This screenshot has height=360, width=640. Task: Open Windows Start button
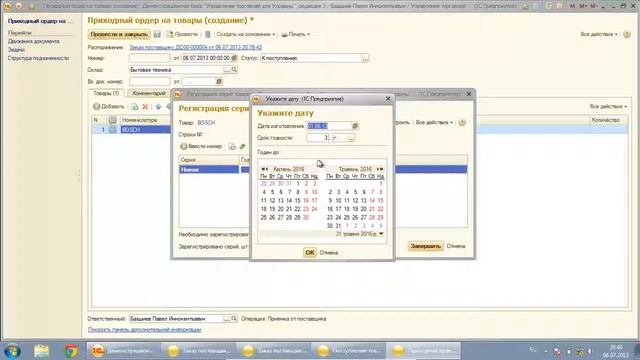click(12, 351)
